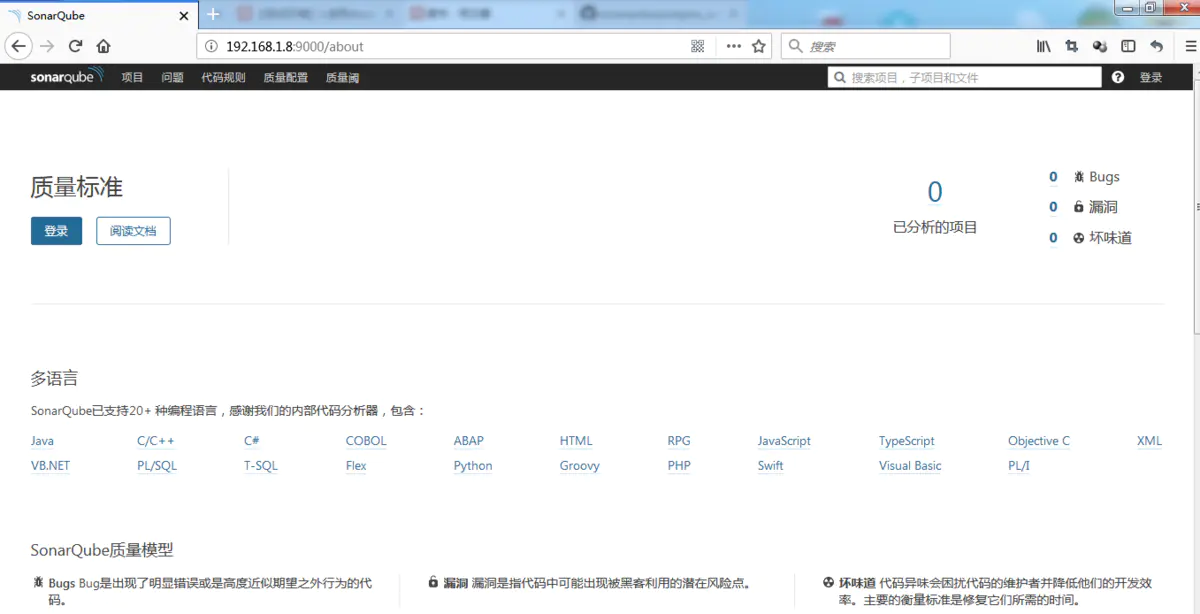Open the PL/I language link
This screenshot has height=614, width=1200.
(1019, 466)
